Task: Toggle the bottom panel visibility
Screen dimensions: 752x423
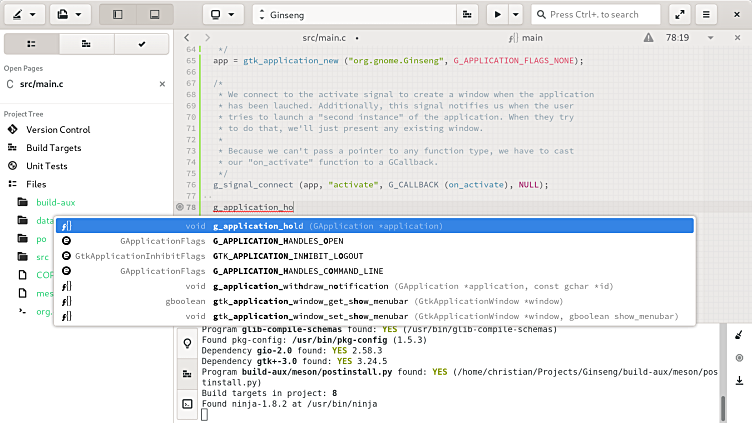Action: click(x=153, y=15)
